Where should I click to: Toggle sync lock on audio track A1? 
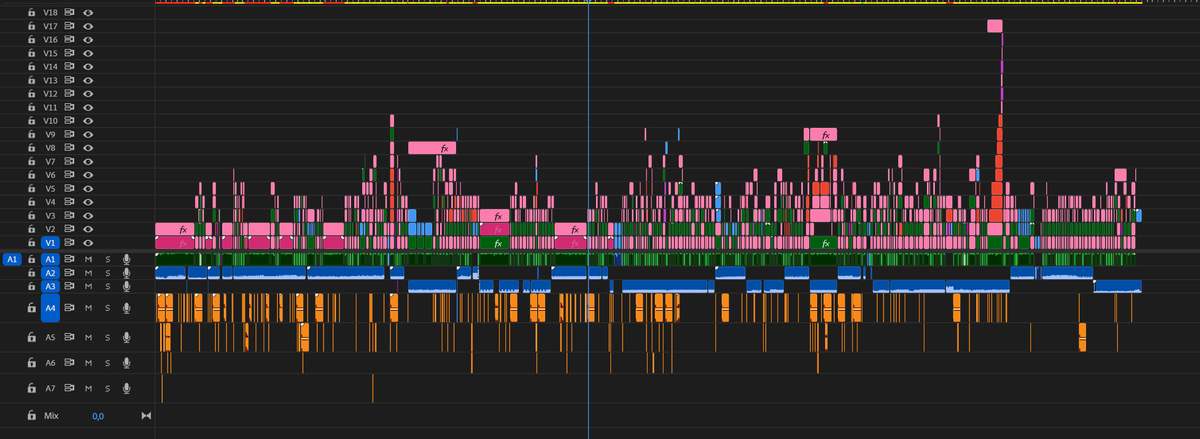[71, 259]
